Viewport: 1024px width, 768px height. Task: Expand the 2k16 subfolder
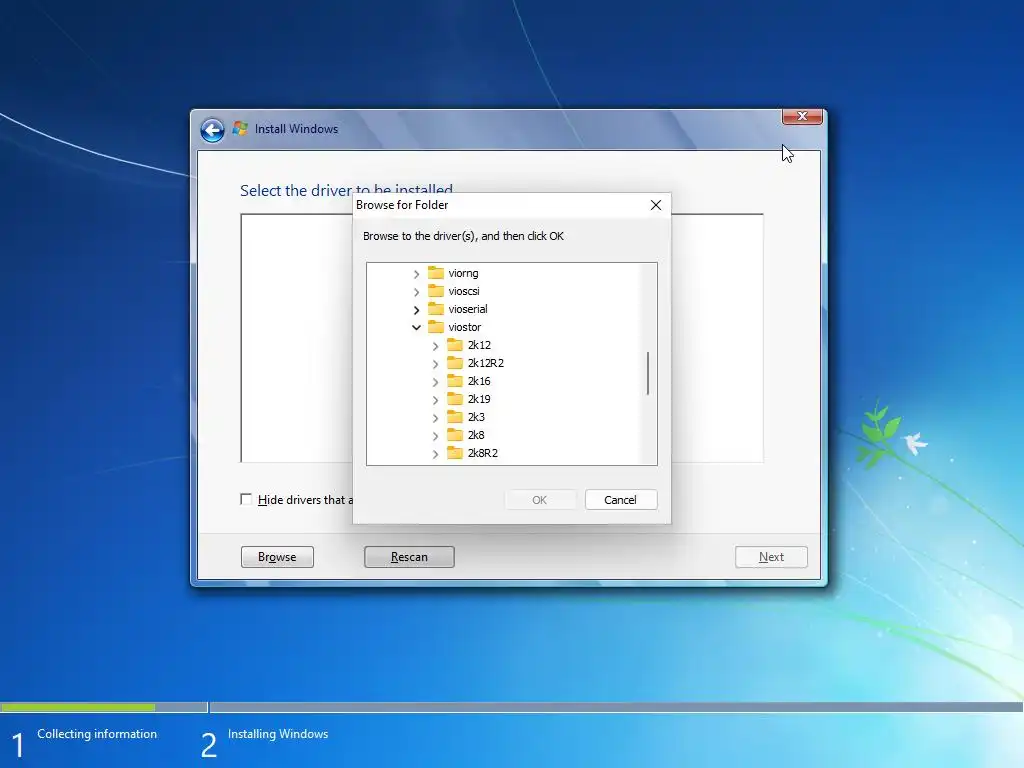coord(436,382)
